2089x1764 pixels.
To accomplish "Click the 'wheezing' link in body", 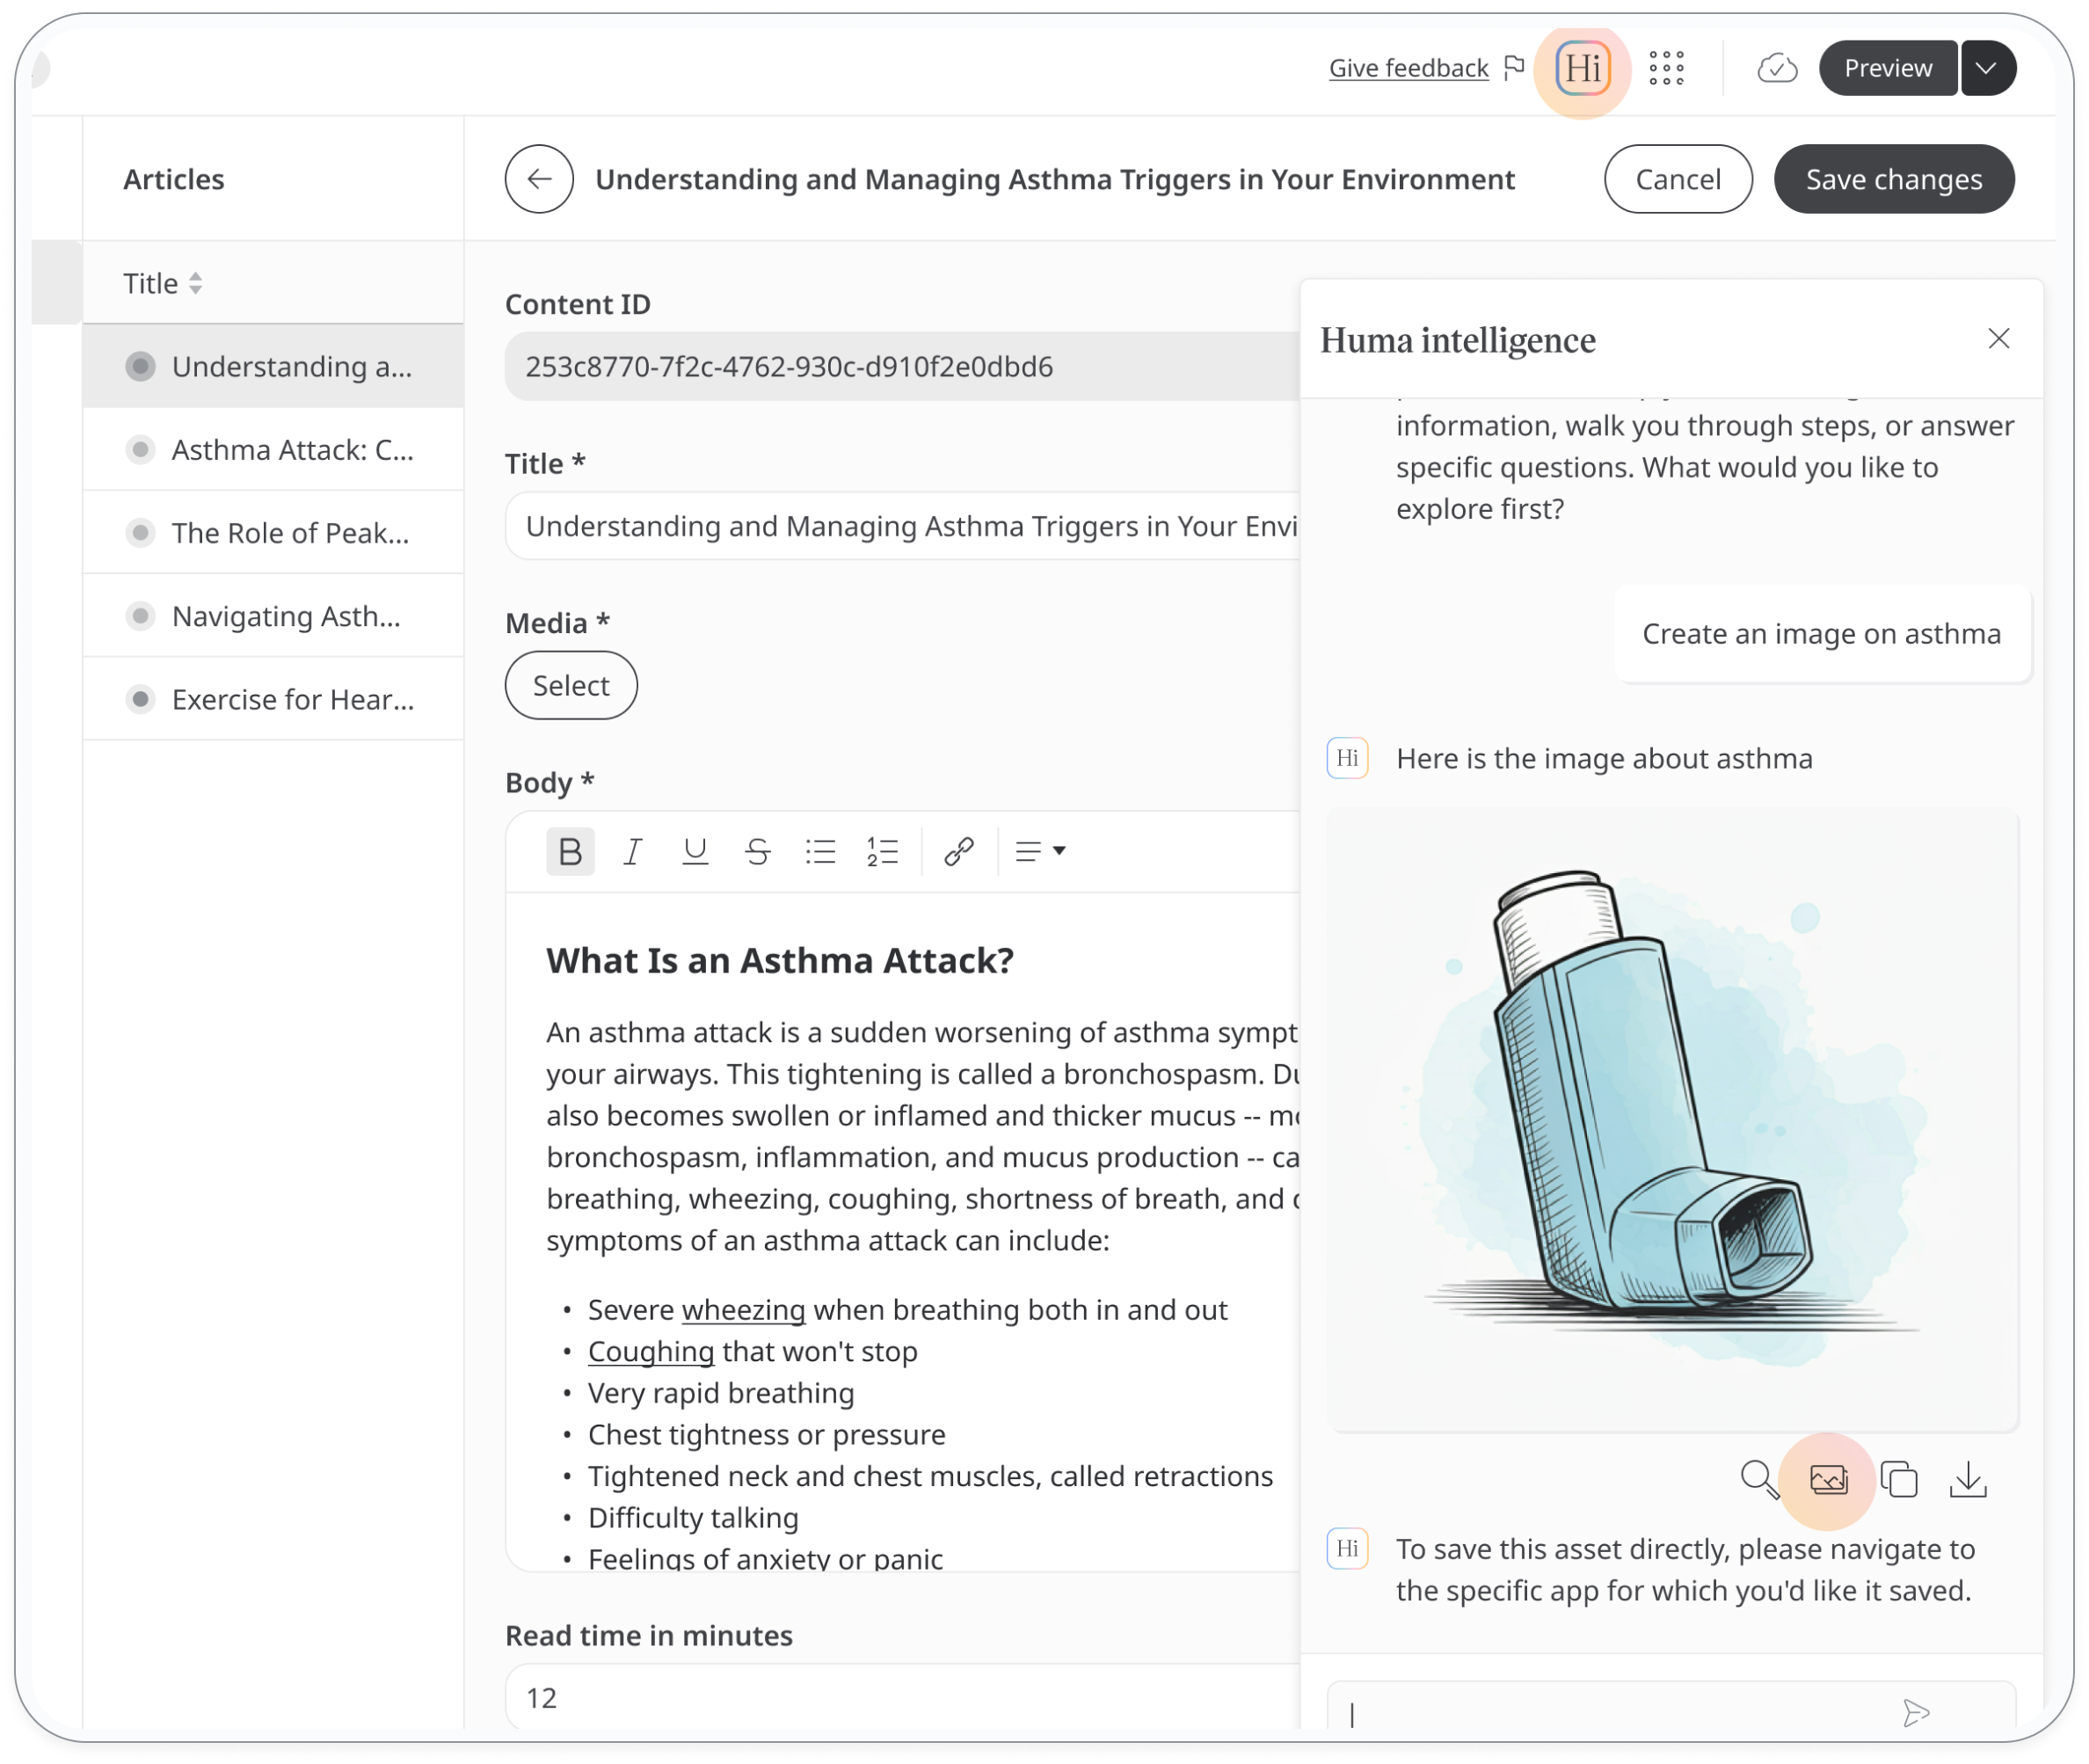I will [743, 1309].
